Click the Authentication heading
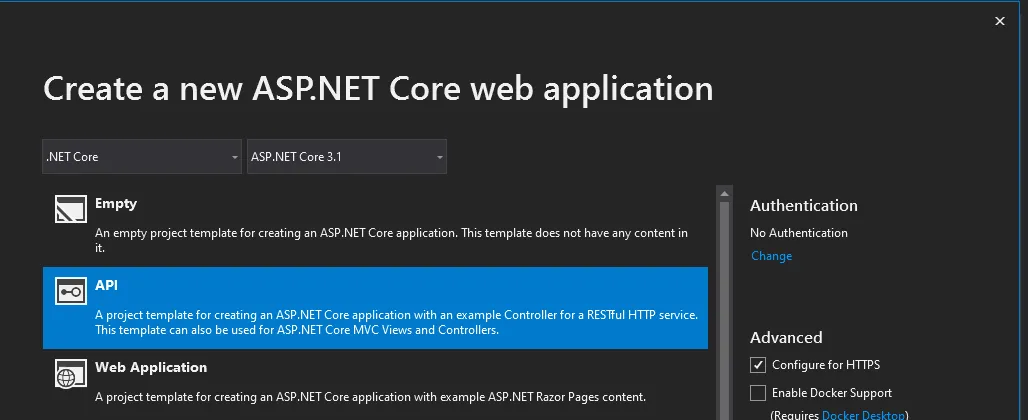This screenshot has width=1028, height=420. (804, 205)
